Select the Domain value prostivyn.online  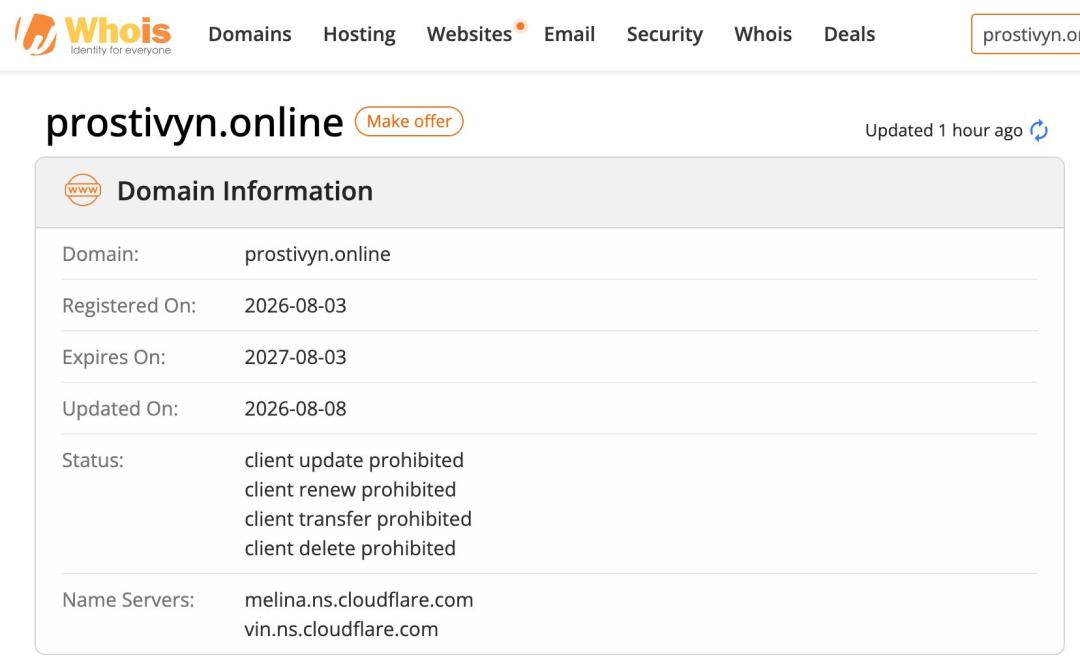point(318,254)
